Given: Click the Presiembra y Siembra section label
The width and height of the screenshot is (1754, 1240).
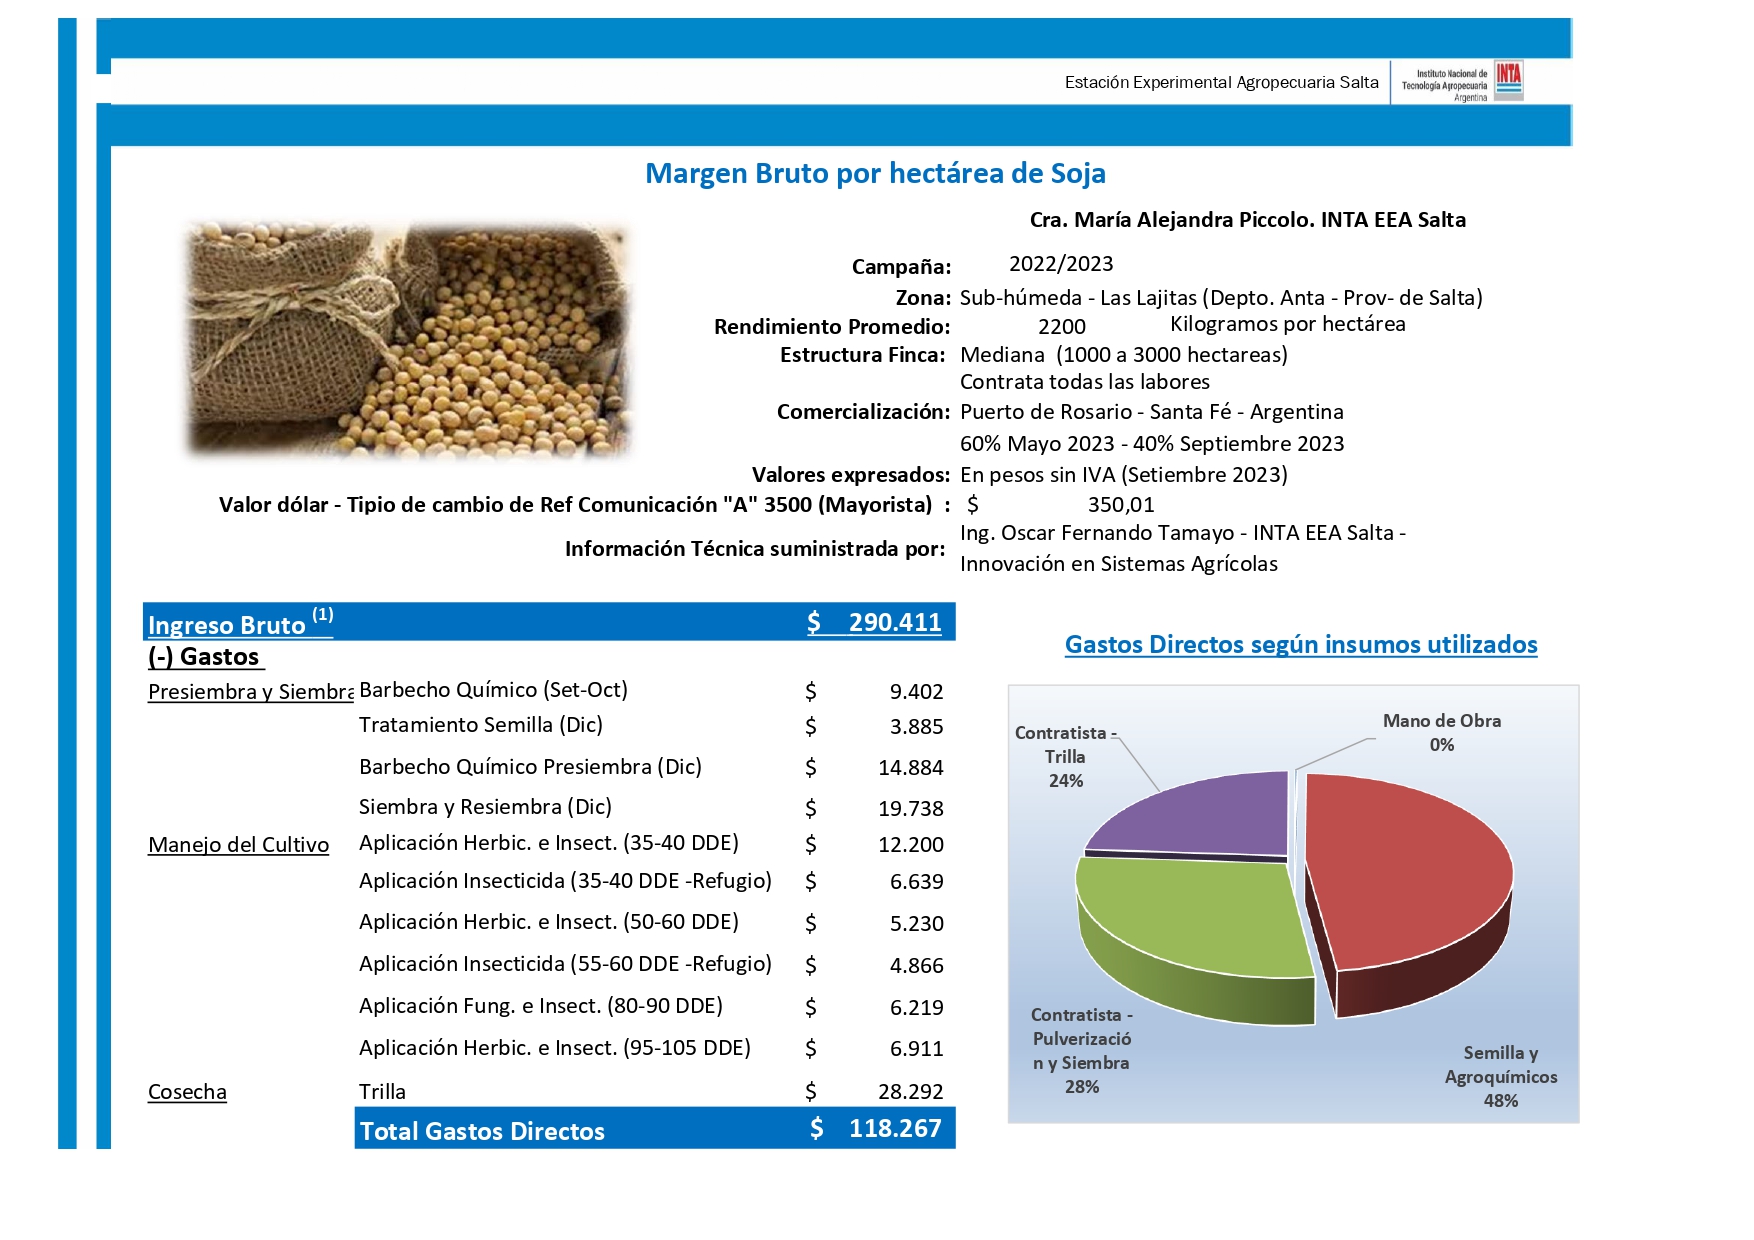Looking at the screenshot, I should (250, 692).
